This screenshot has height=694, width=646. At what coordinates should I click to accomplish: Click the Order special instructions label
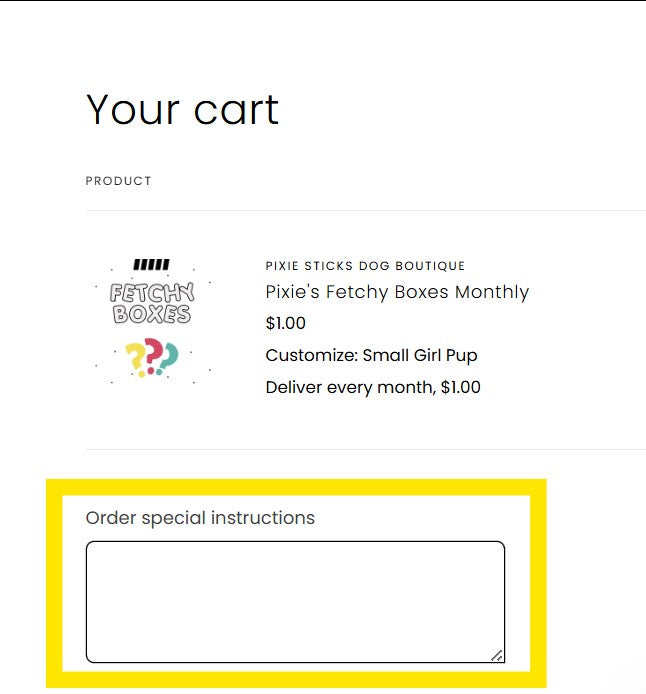point(200,518)
